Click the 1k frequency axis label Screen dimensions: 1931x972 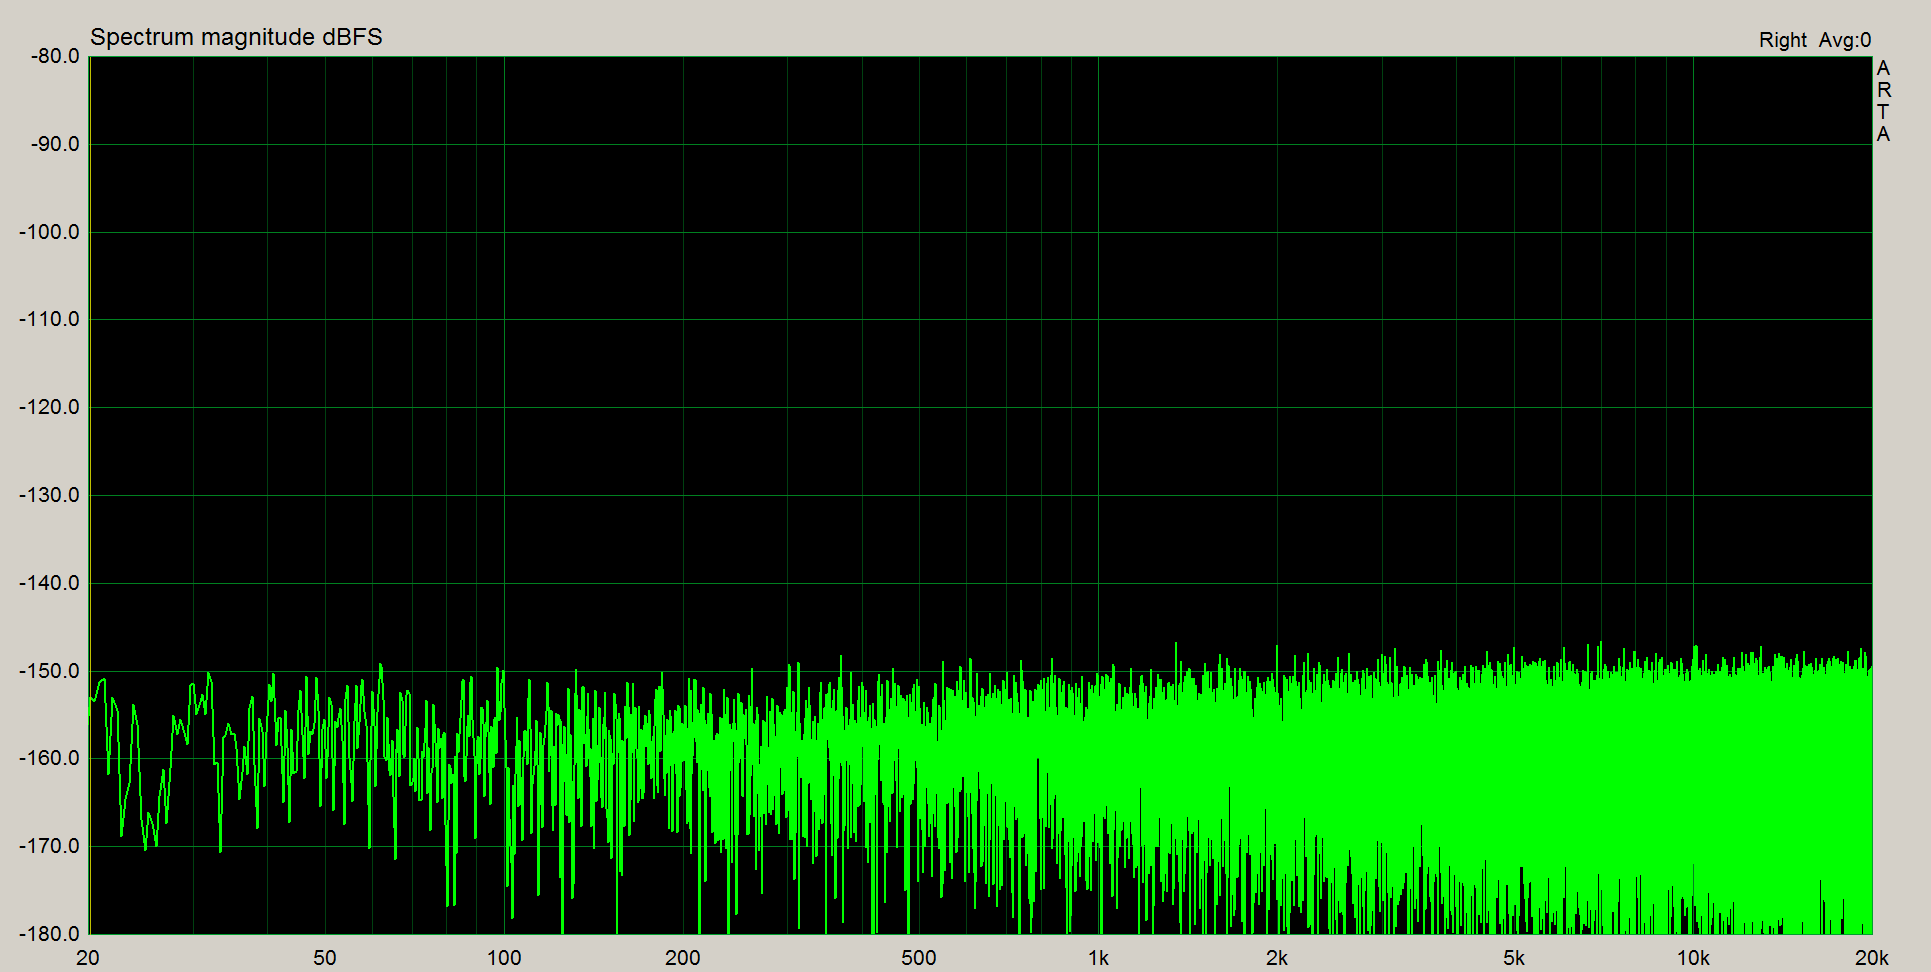click(1099, 958)
